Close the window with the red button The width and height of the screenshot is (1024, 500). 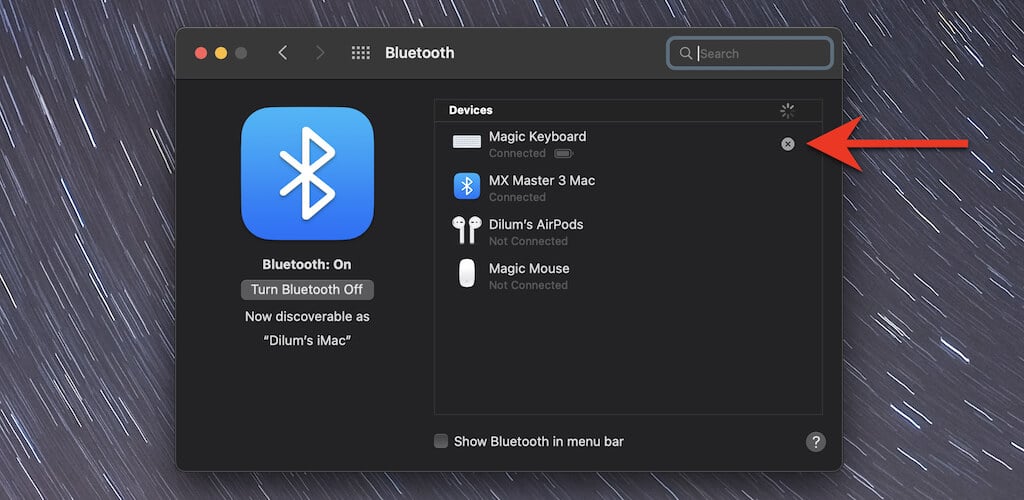[201, 54]
